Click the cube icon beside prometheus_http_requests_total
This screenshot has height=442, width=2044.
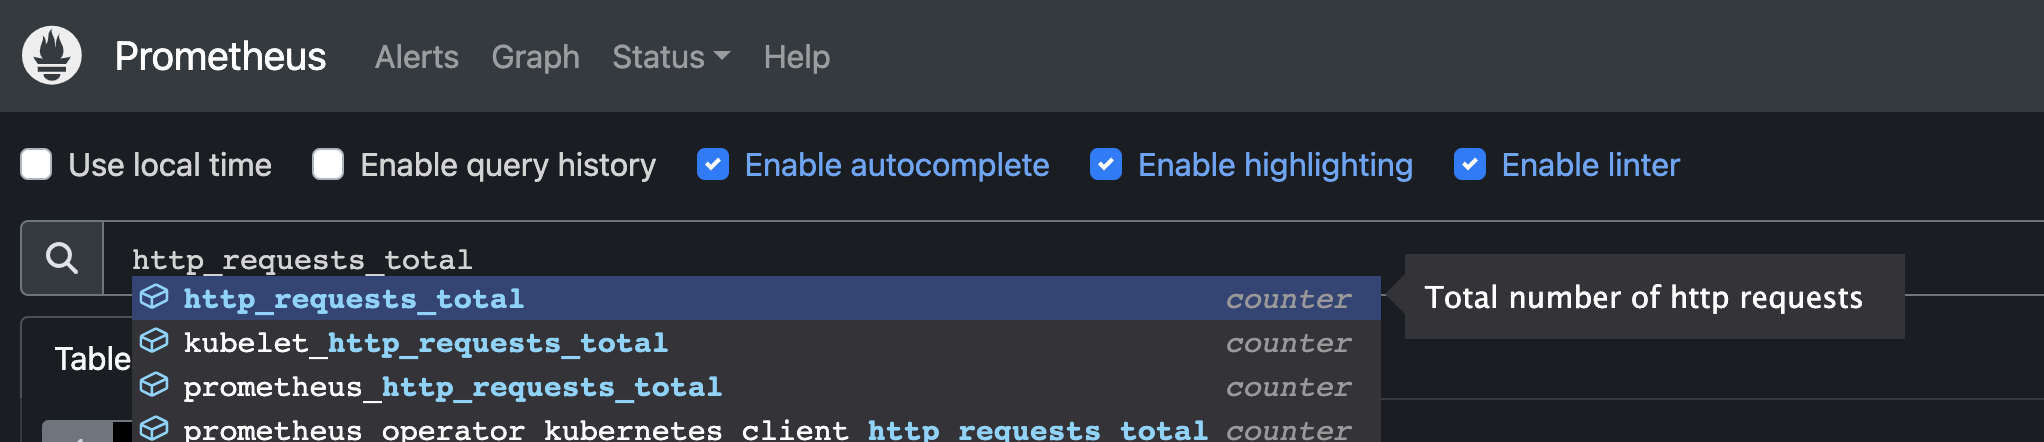(154, 385)
